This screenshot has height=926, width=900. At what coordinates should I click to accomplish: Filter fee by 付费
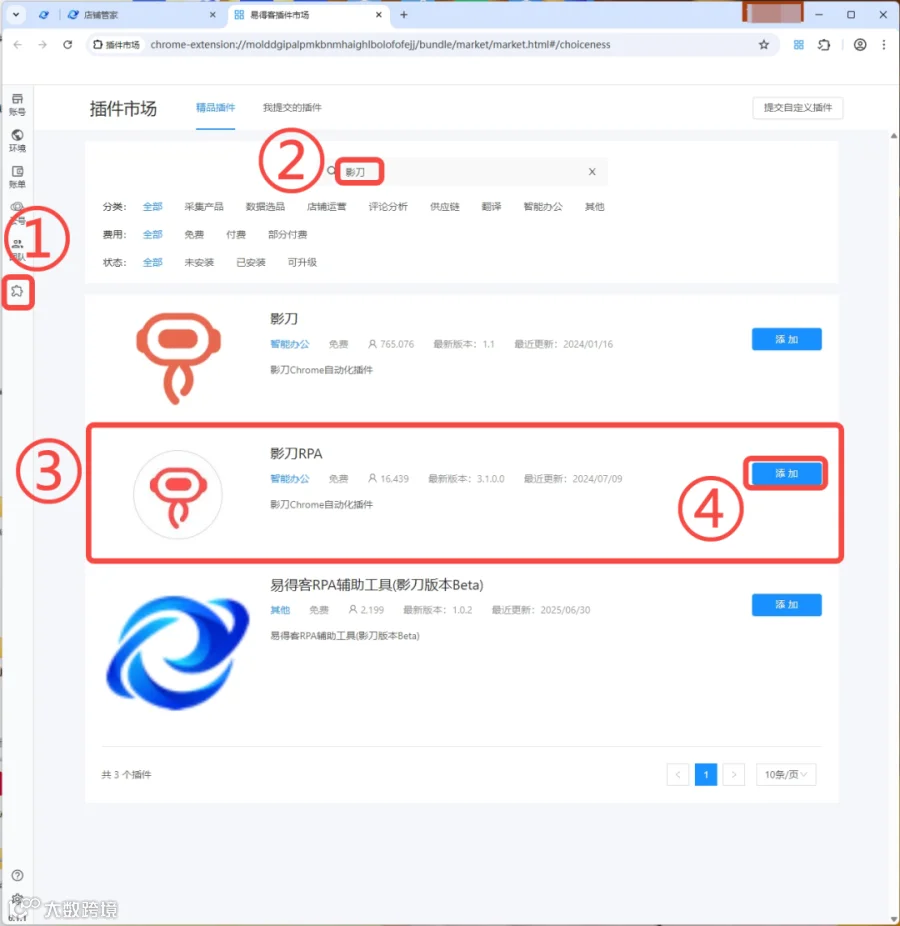coord(236,234)
